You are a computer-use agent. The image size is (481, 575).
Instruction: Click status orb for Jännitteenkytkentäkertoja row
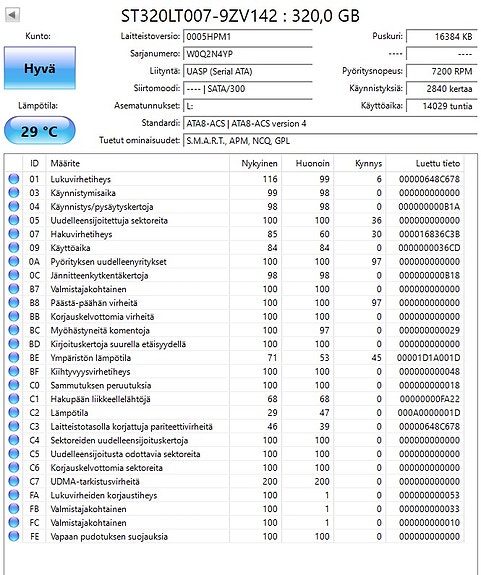coord(14,275)
